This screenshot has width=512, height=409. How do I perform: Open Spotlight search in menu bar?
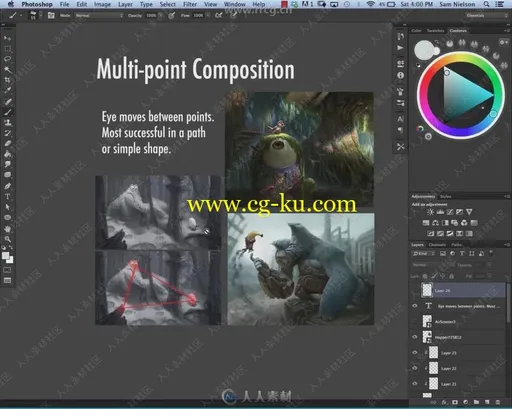pos(486,4)
